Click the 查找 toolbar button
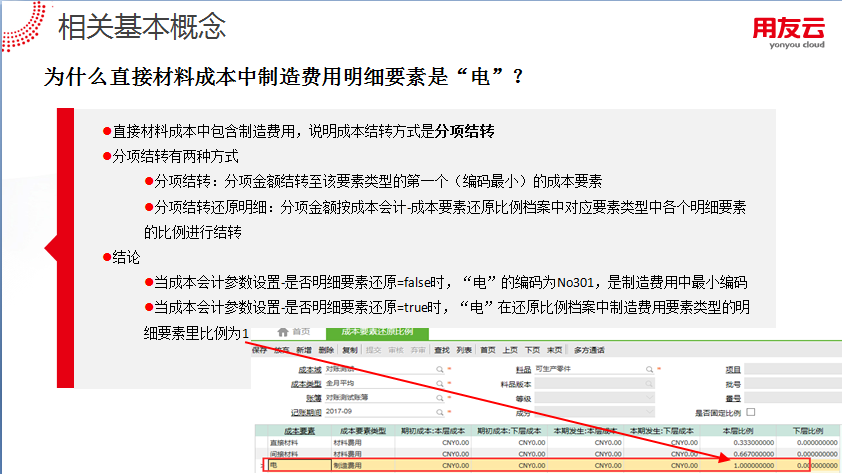 (442, 350)
